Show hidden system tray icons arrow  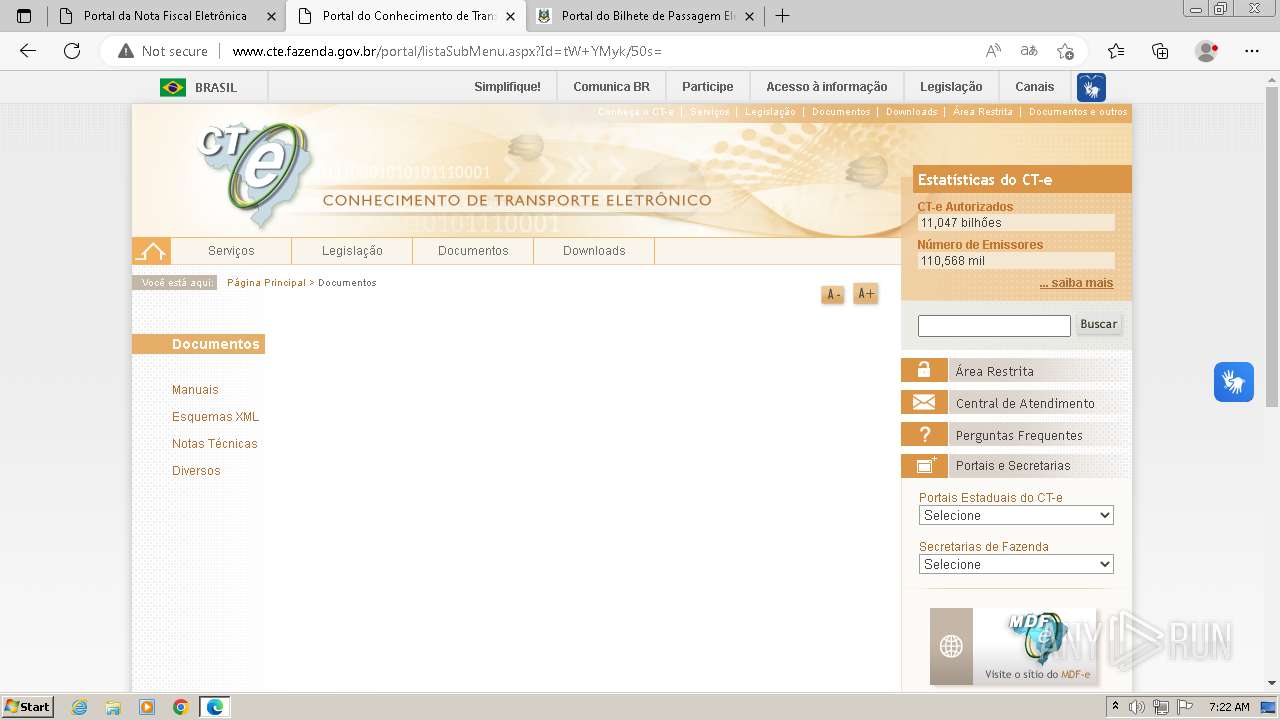[1116, 707]
